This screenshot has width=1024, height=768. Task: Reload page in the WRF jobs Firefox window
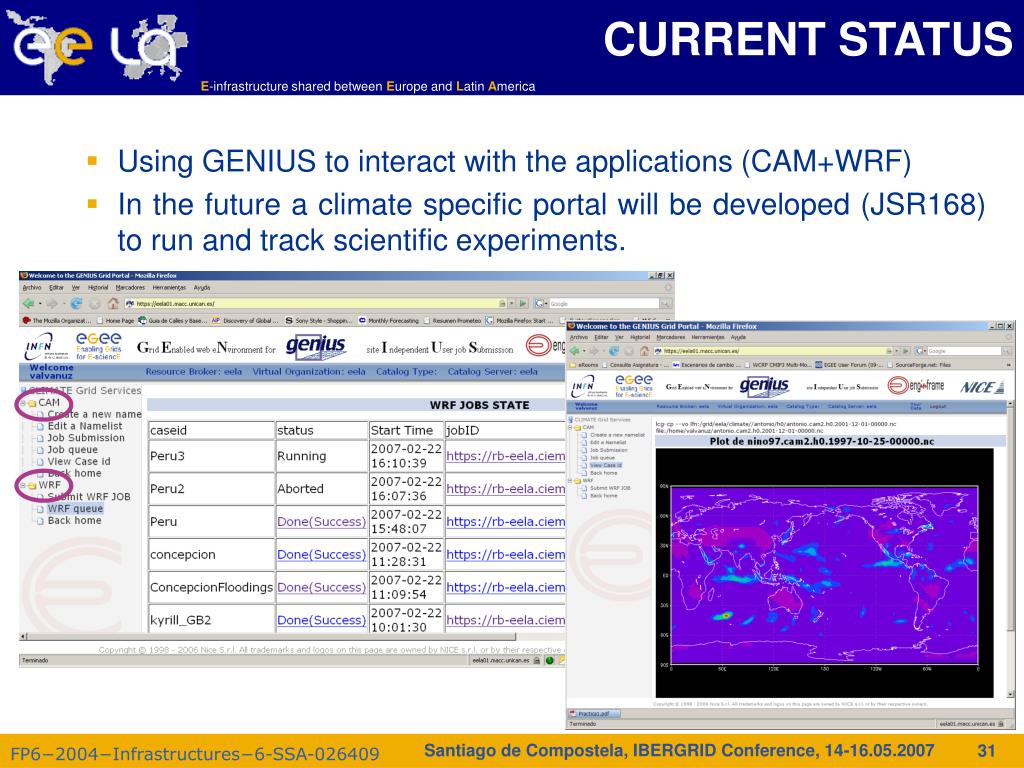tap(76, 304)
